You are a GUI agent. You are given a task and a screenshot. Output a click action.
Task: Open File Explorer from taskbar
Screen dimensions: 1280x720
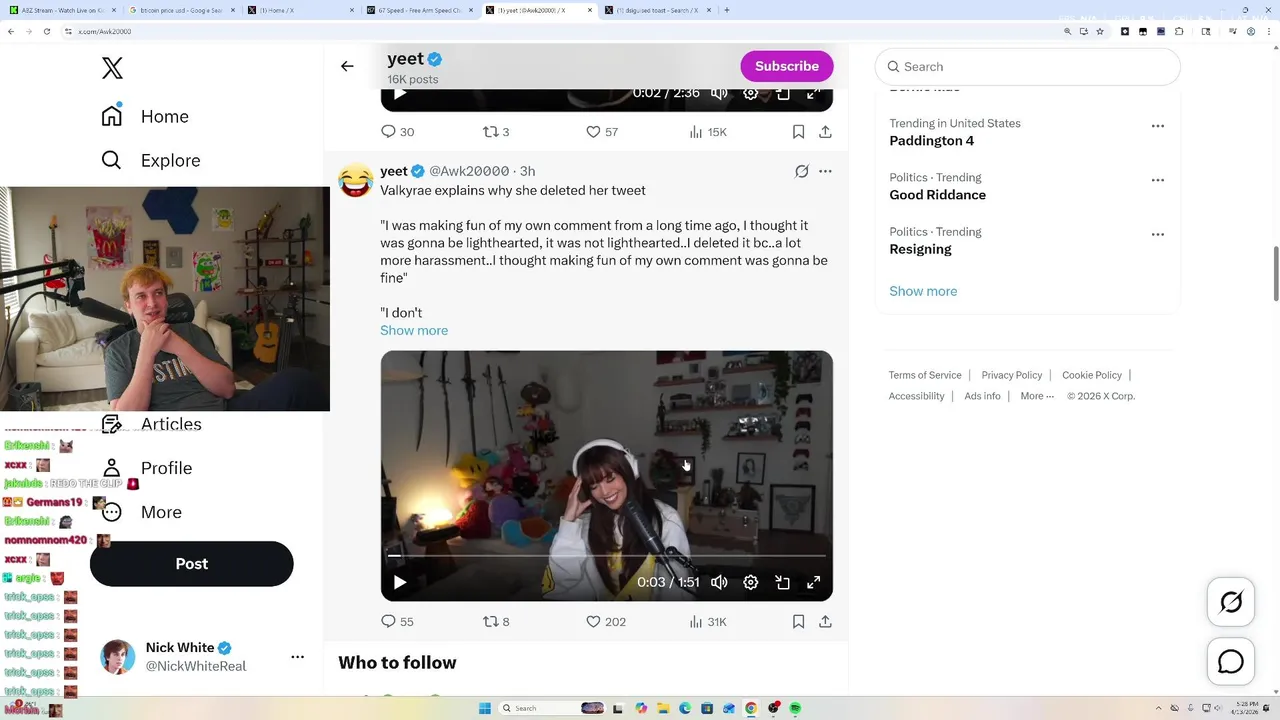(663, 708)
